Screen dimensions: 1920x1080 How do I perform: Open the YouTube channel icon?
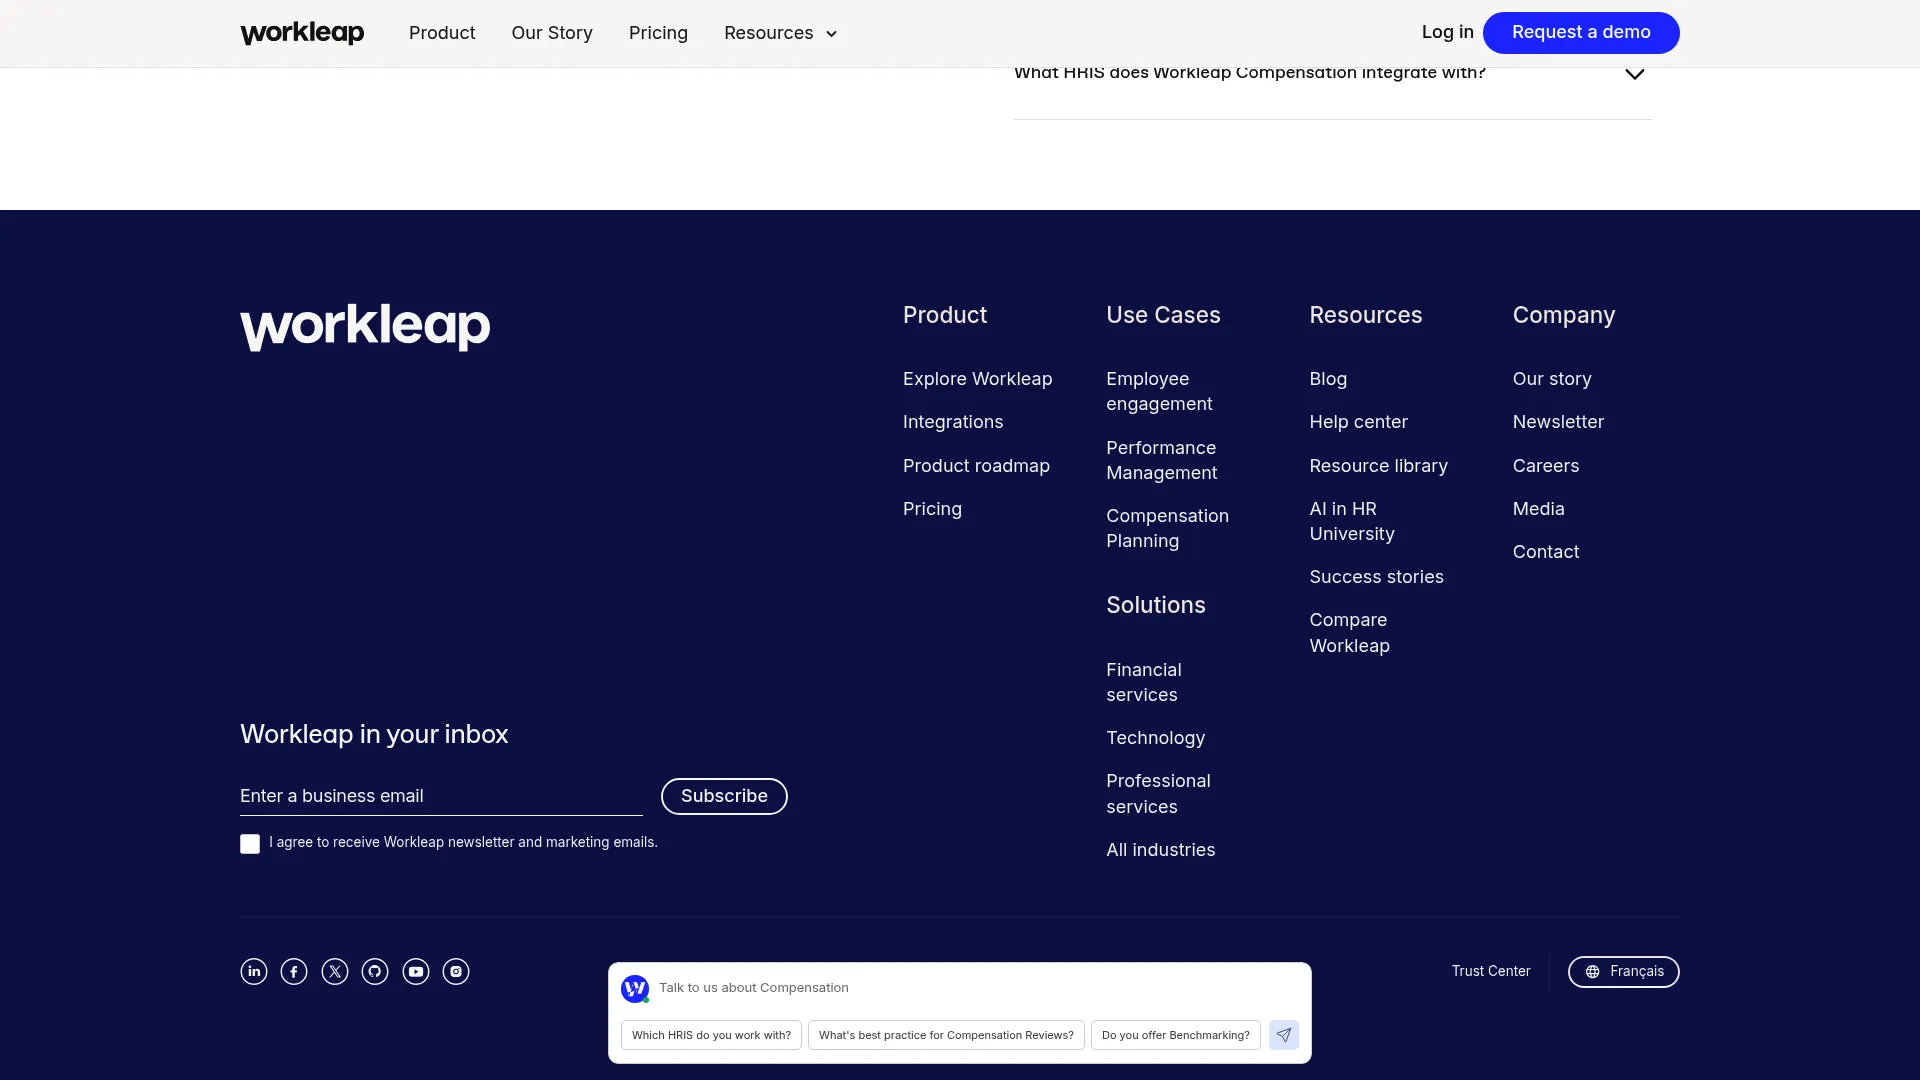[x=416, y=971]
